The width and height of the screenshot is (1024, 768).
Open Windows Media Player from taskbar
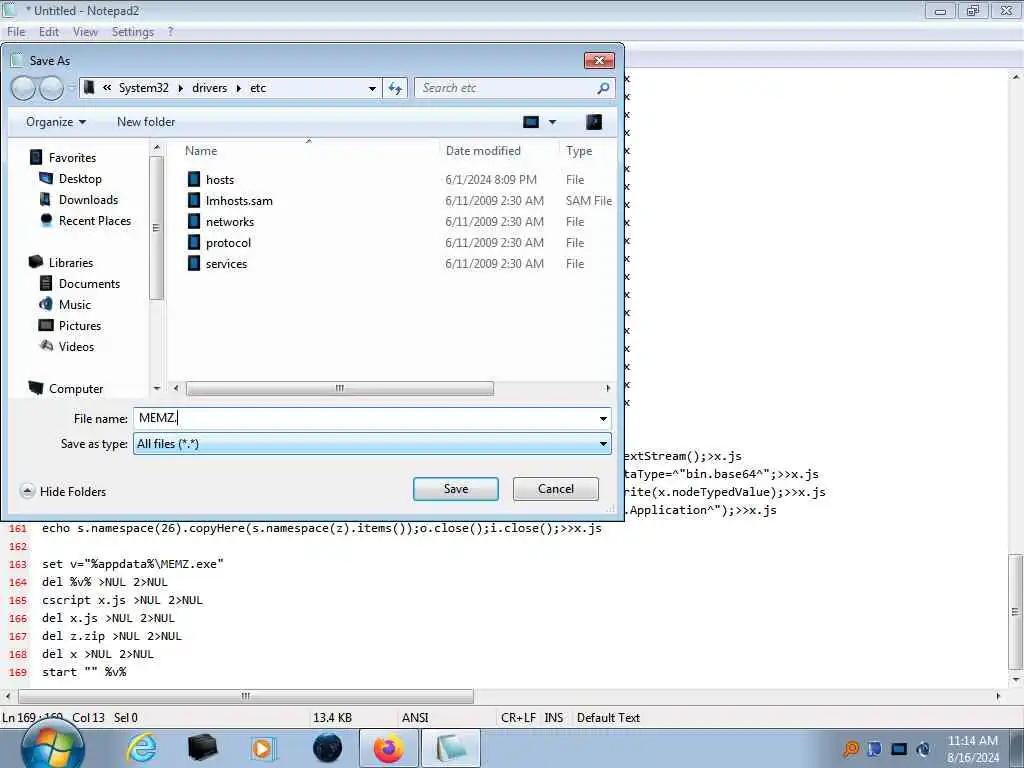tap(263, 748)
